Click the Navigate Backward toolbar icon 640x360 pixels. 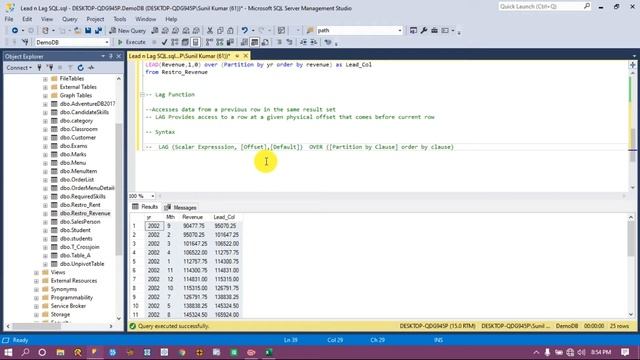(15, 31)
